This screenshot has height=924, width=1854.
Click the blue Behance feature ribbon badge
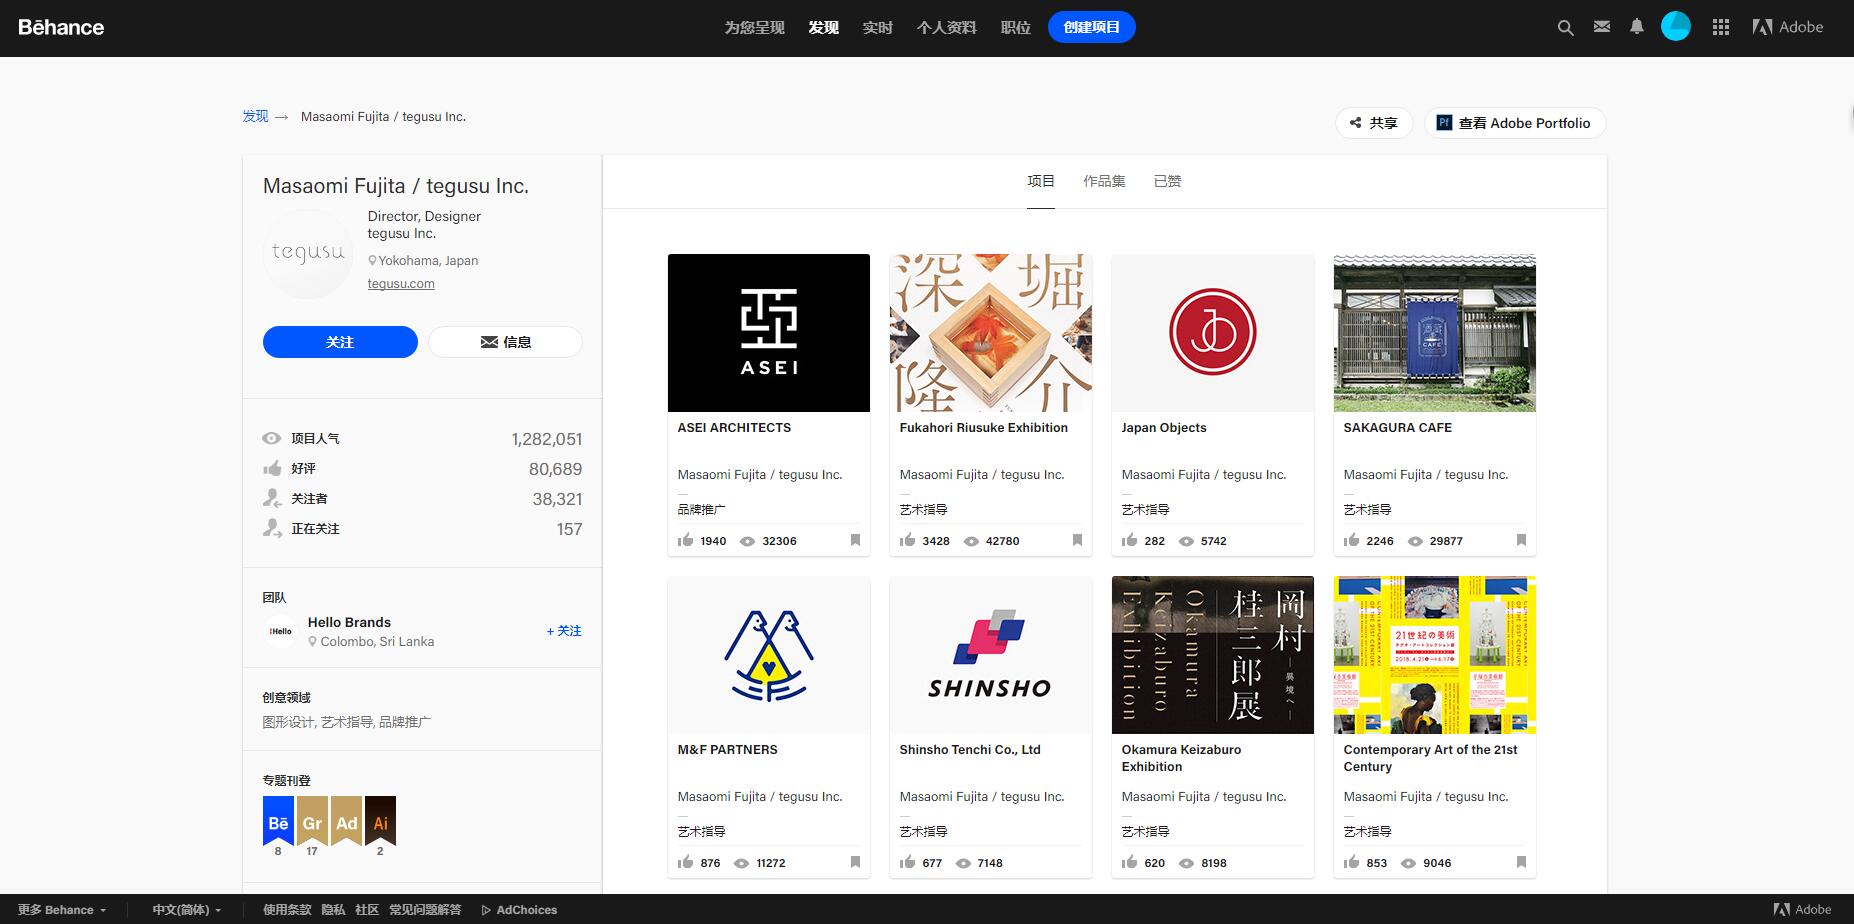click(278, 821)
